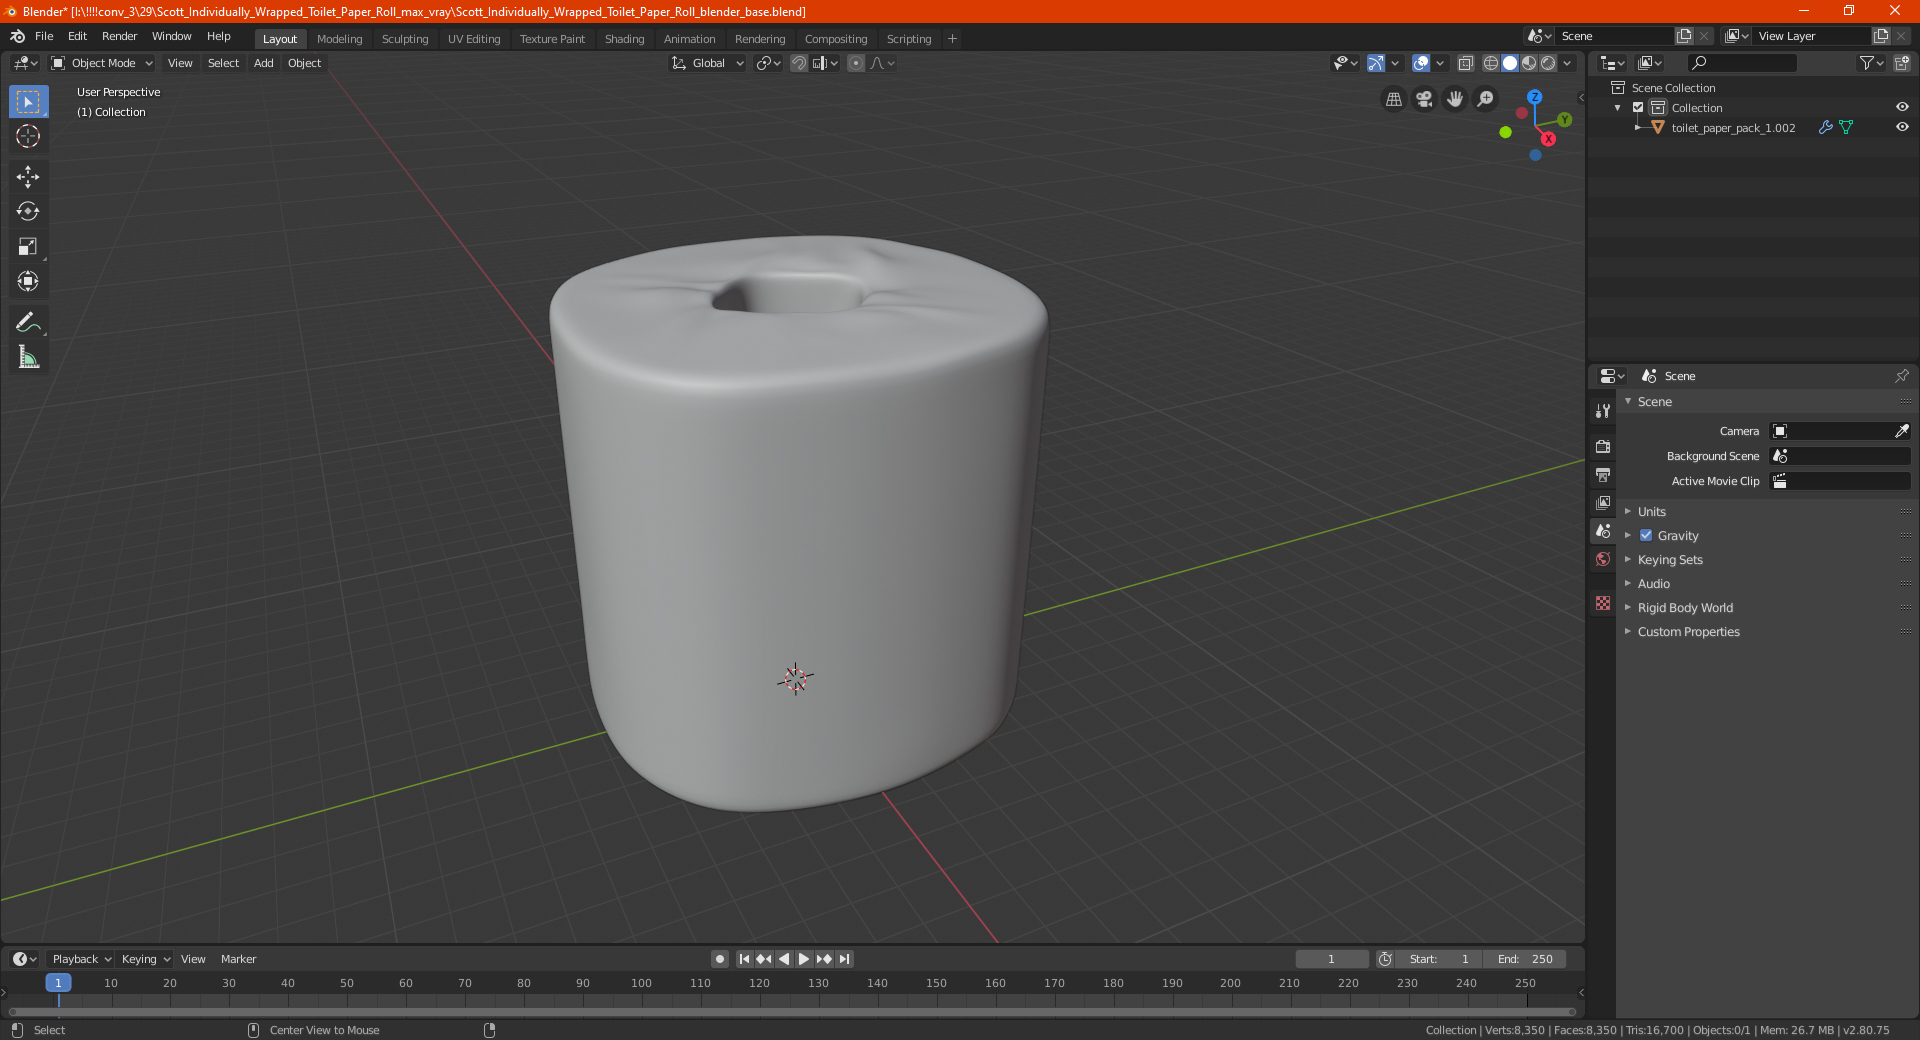The width and height of the screenshot is (1920, 1040).
Task: Switch to wireframe shading
Action: (1490, 63)
